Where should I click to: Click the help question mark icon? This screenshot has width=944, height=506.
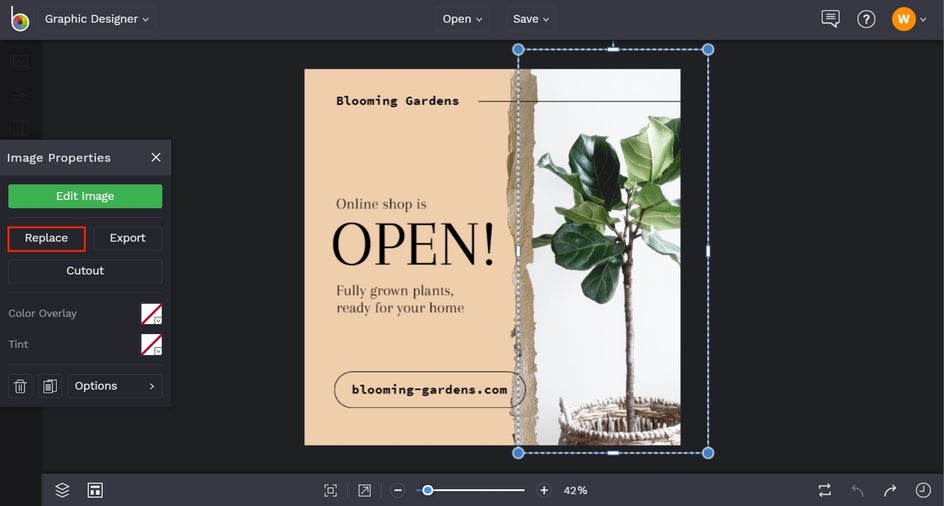click(x=866, y=19)
